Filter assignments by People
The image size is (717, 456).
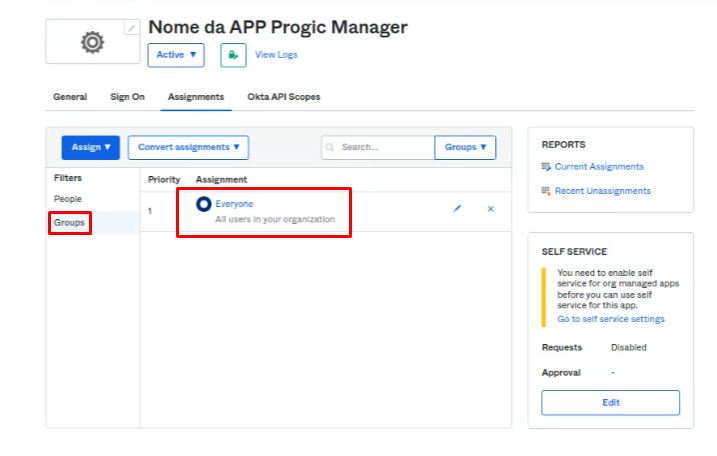click(x=68, y=199)
